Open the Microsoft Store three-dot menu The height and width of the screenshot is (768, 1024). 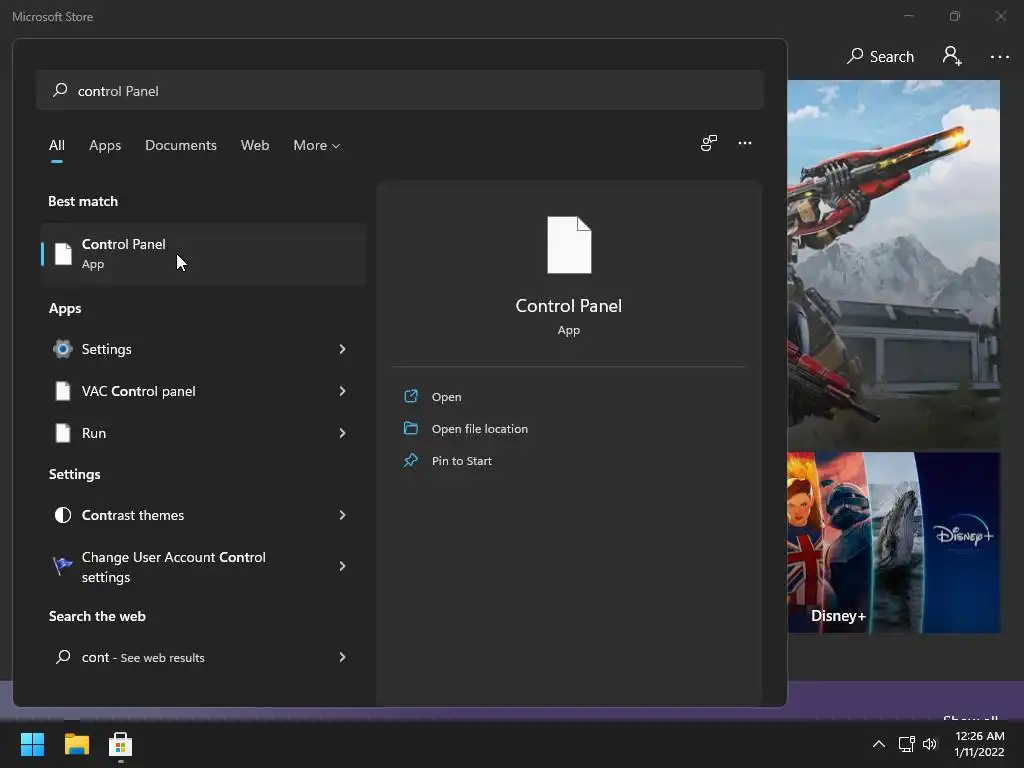(1000, 57)
